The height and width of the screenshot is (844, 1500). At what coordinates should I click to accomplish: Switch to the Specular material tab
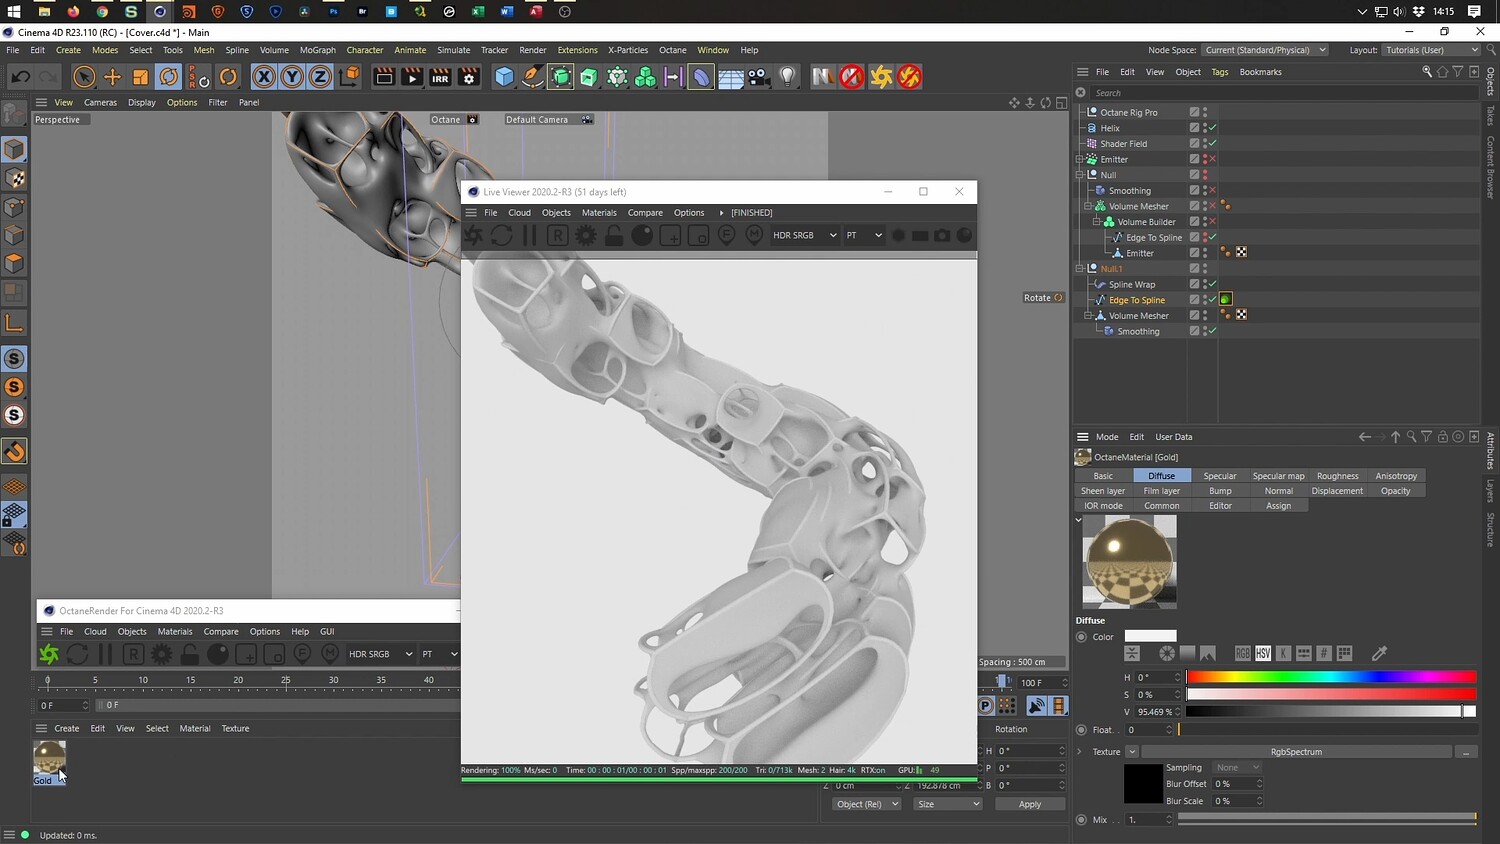[x=1219, y=476]
